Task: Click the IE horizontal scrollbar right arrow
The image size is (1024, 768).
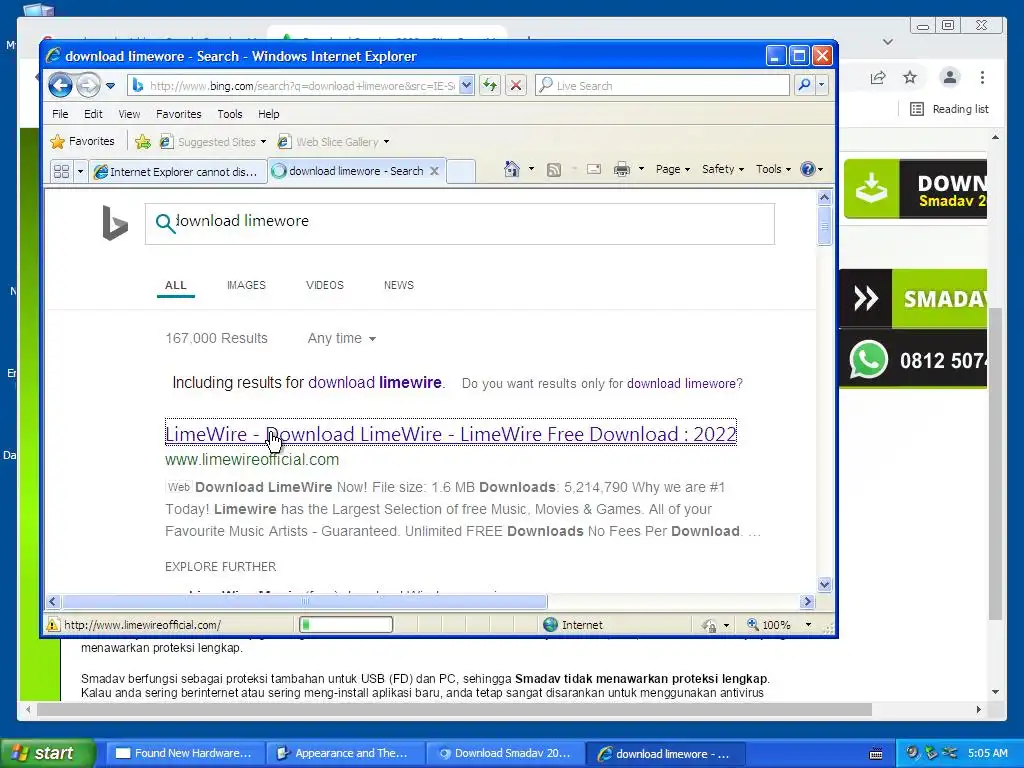Action: (808, 601)
